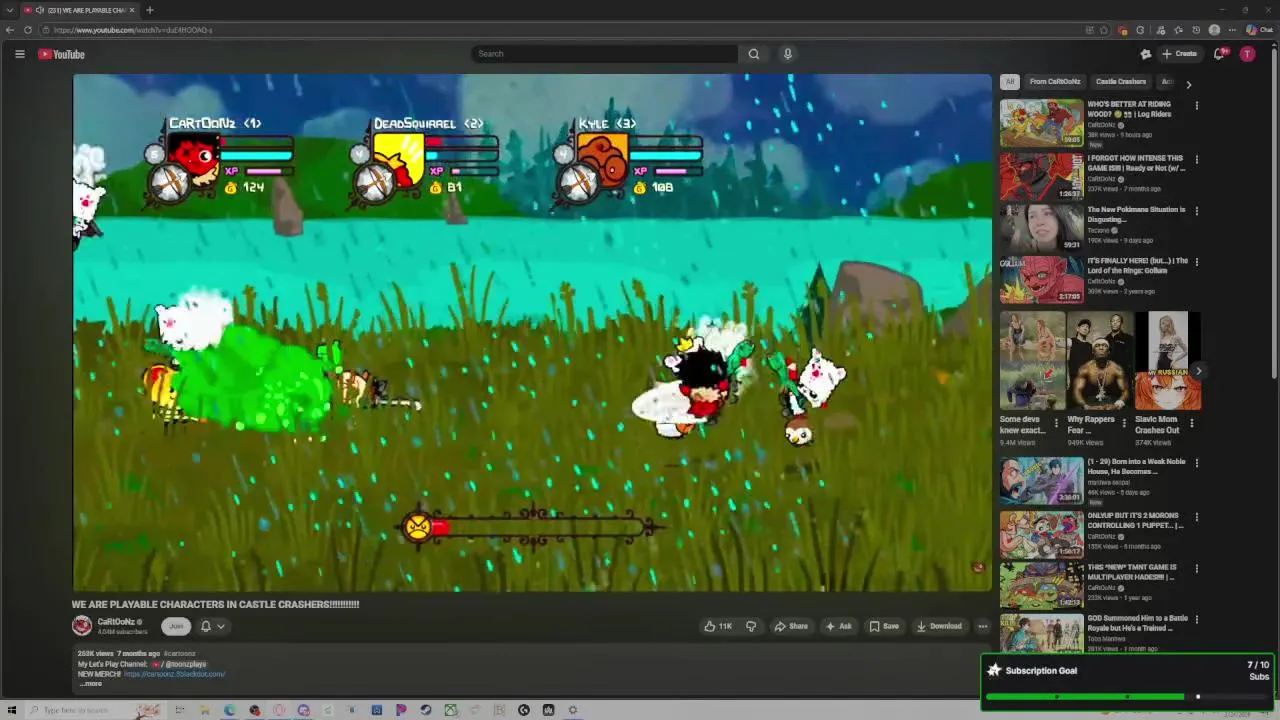
Task: Open @toonzplays channel link
Action: click(185, 664)
